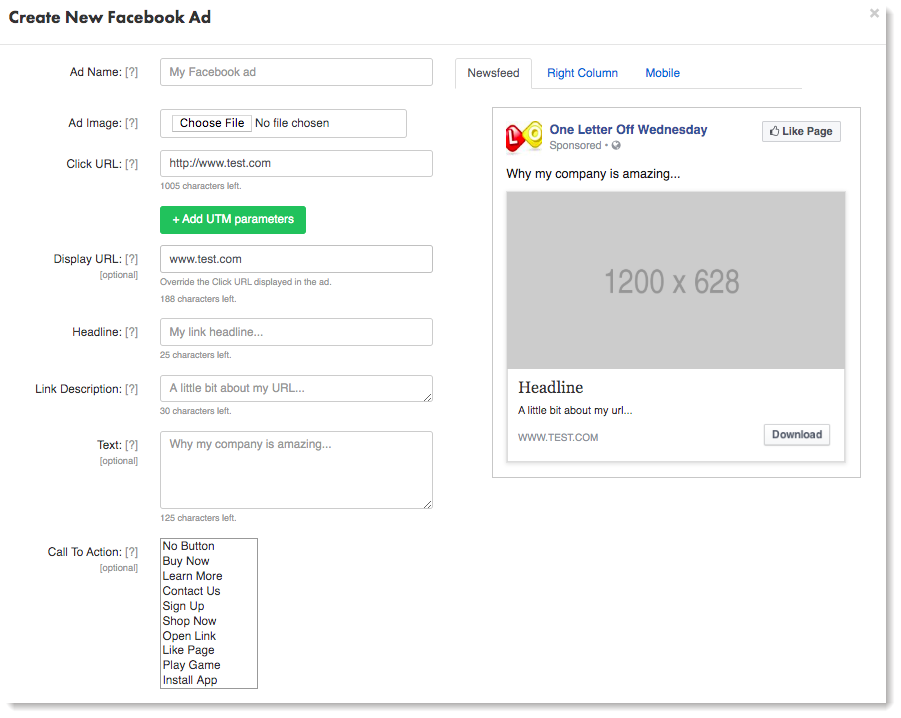Click the globe audience icon beside Sponsored
This screenshot has width=901, height=718.
coord(616,145)
